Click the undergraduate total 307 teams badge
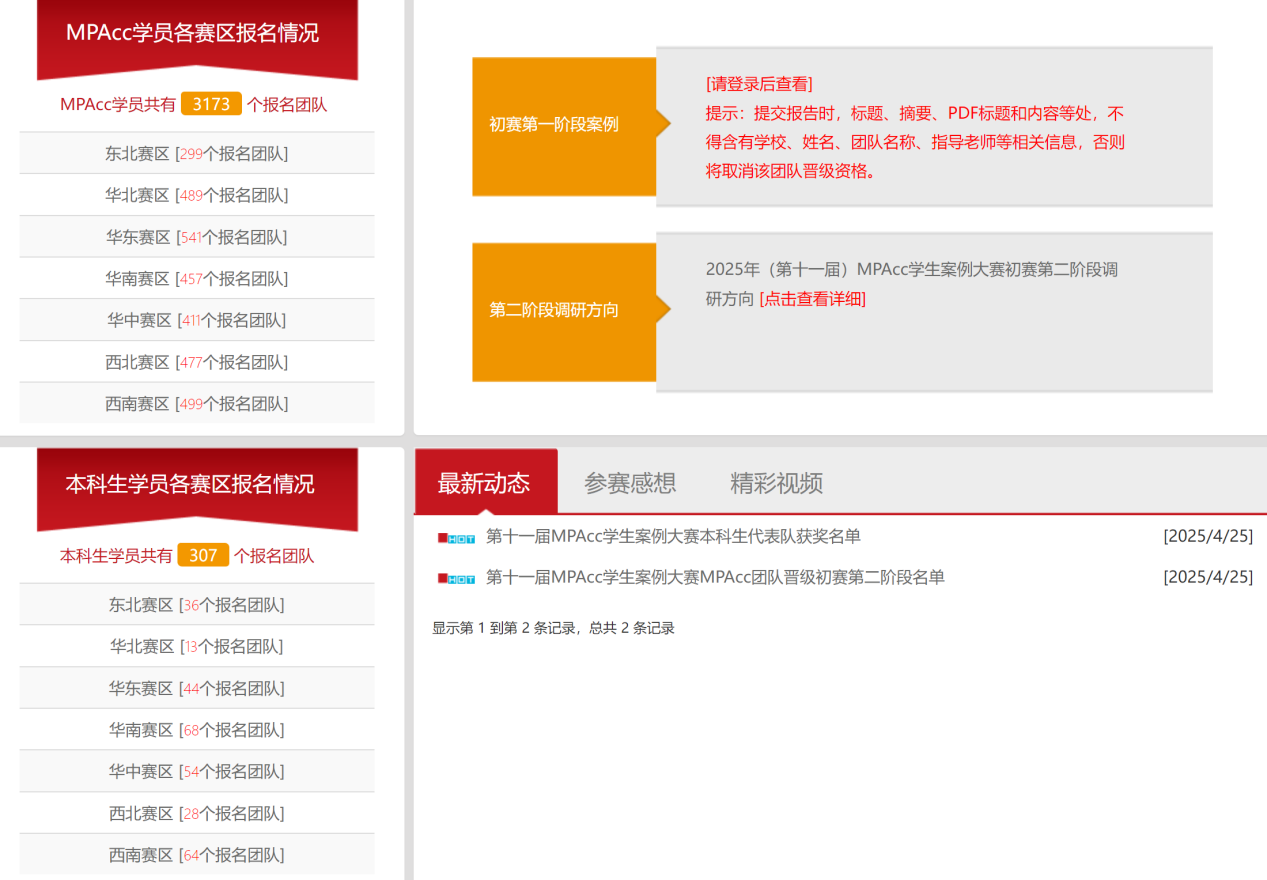The width and height of the screenshot is (1267, 880). [x=203, y=555]
